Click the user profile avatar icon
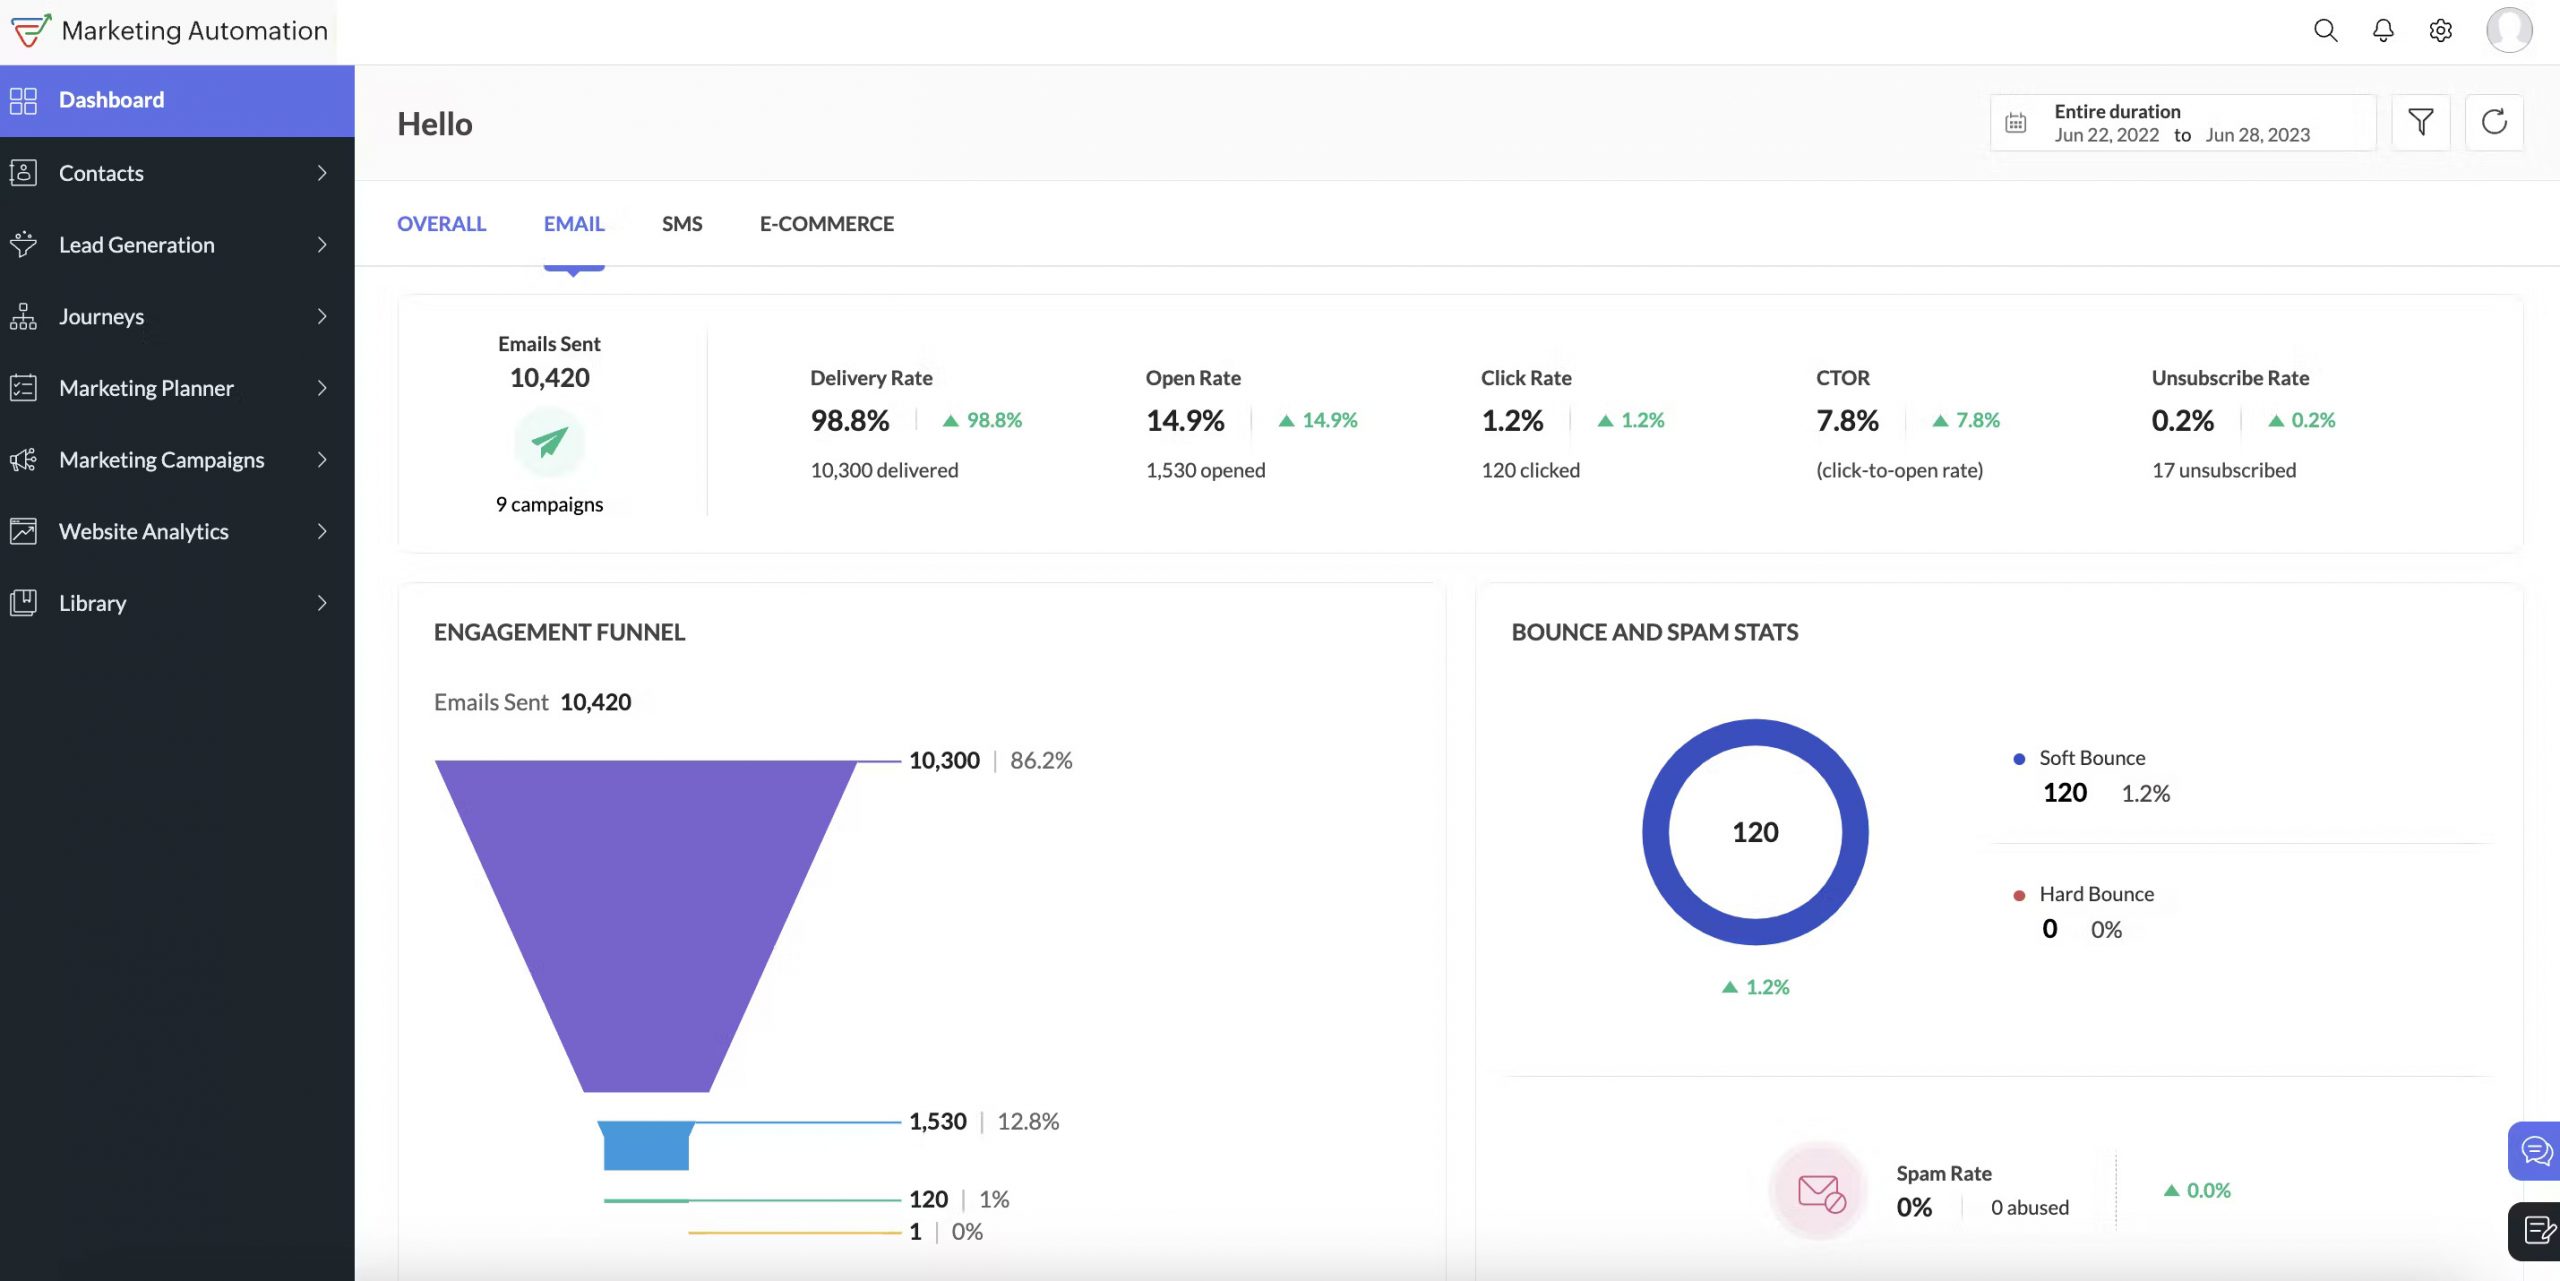 (x=2509, y=29)
